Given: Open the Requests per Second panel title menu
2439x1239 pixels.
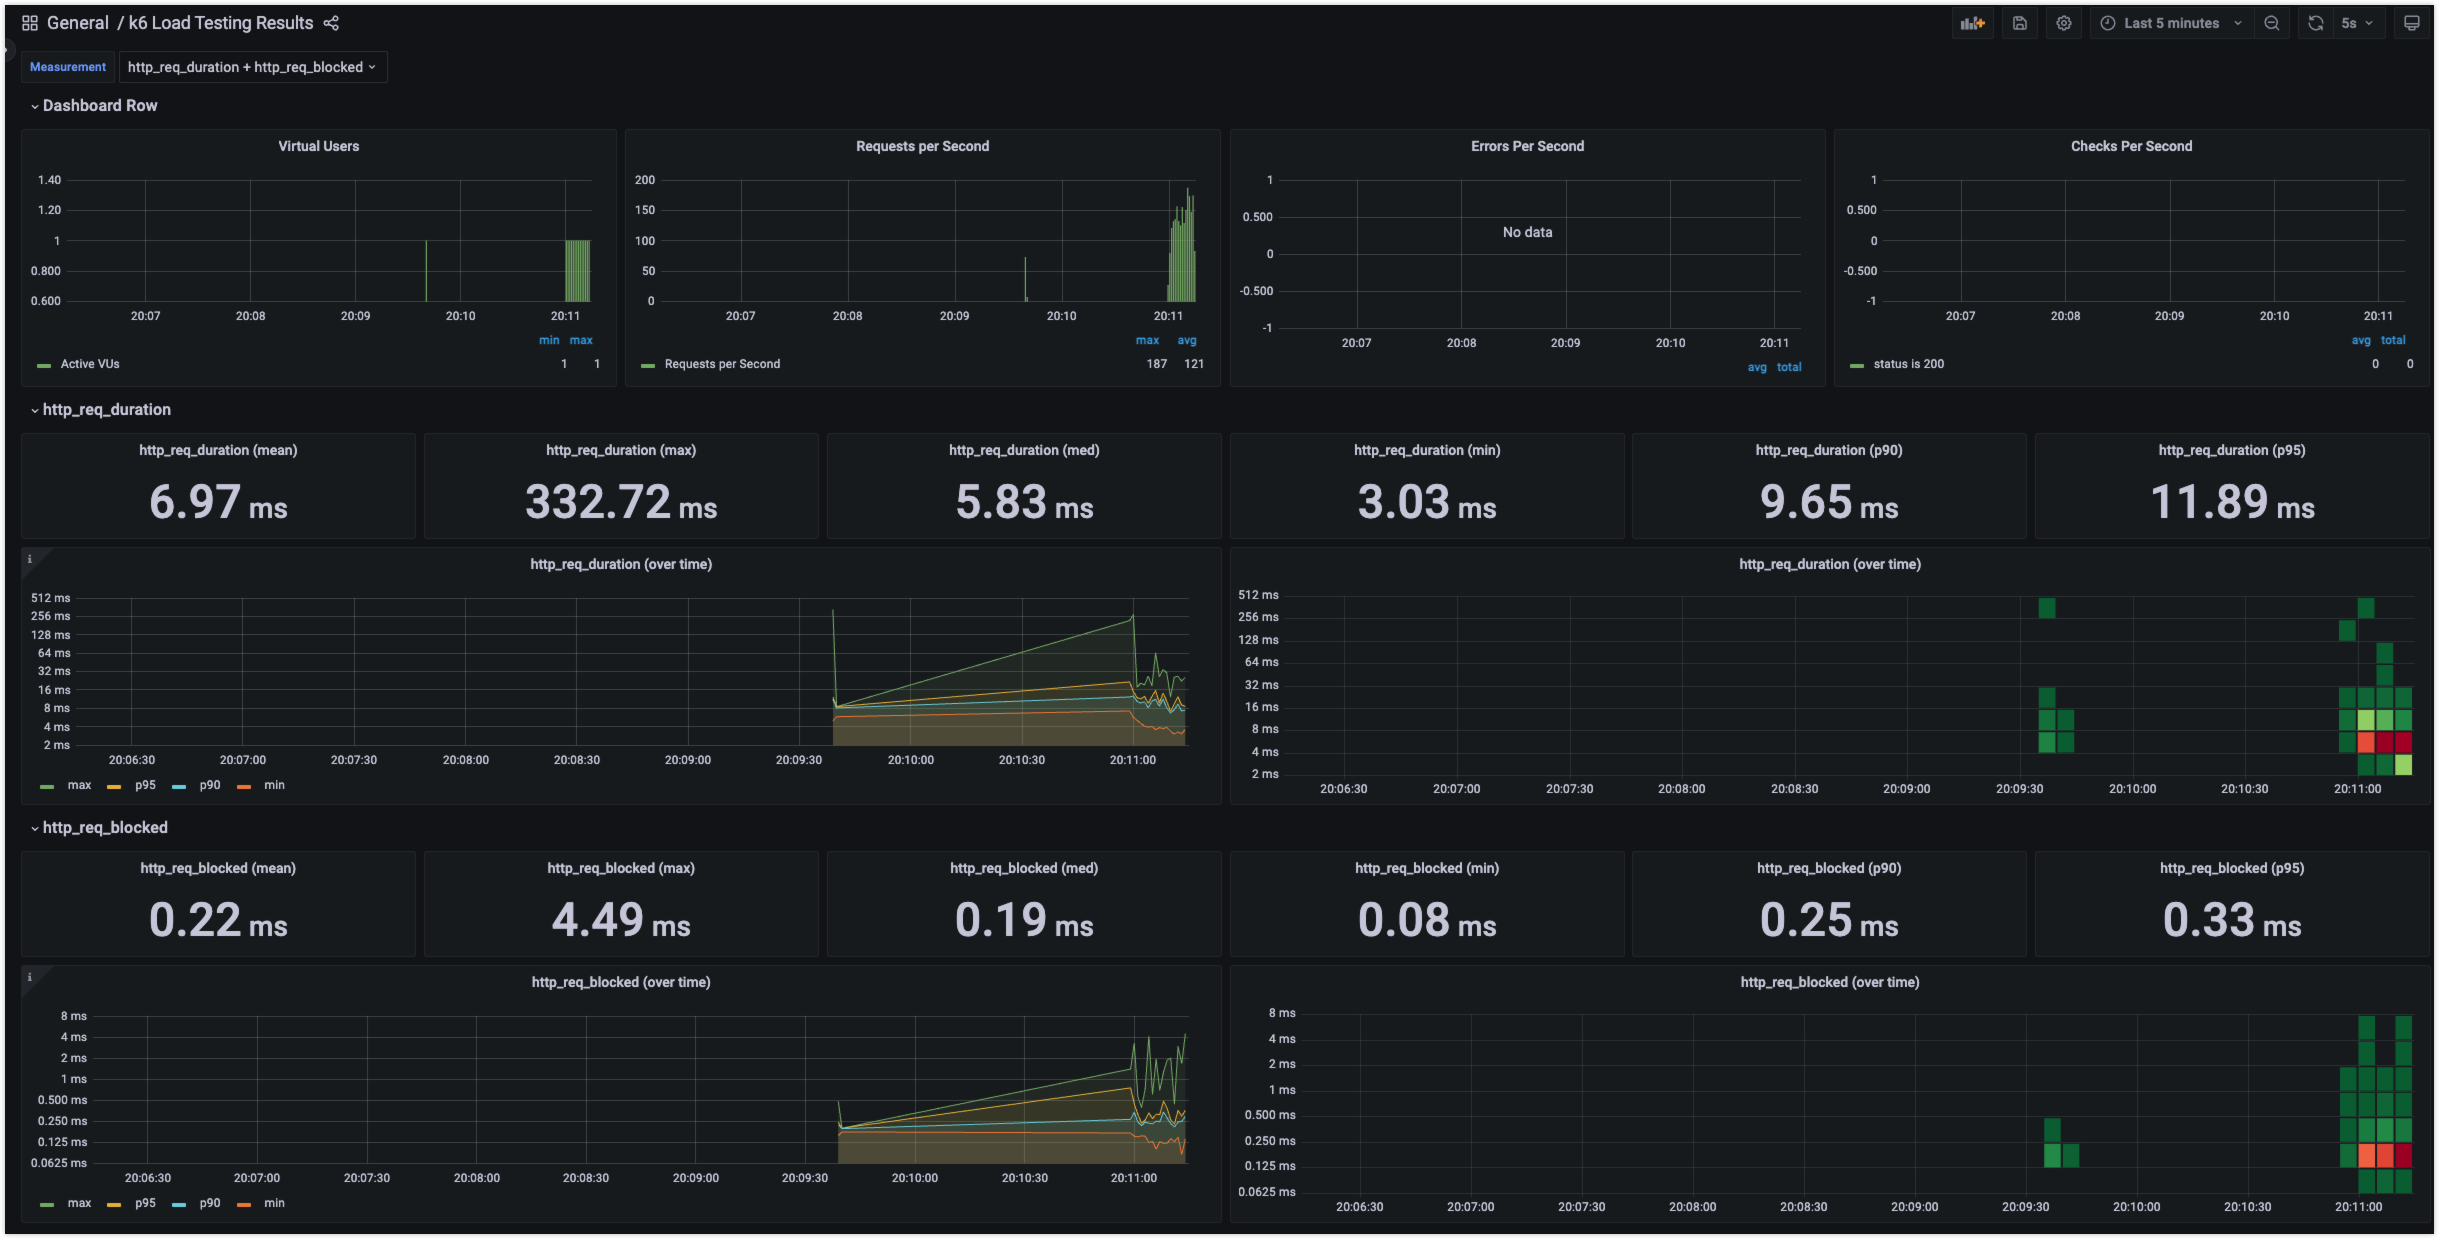Looking at the screenshot, I should (922, 146).
